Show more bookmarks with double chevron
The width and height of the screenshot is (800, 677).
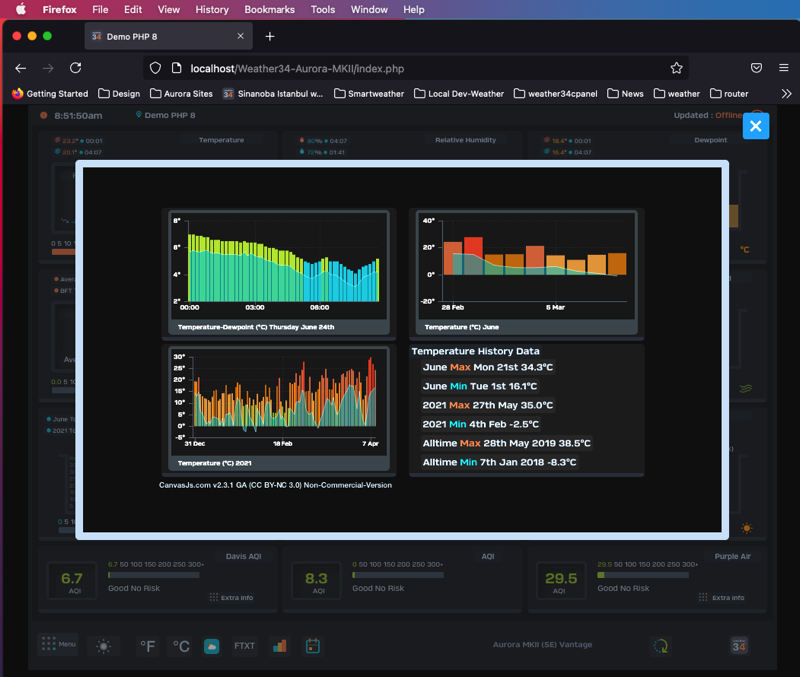[786, 94]
